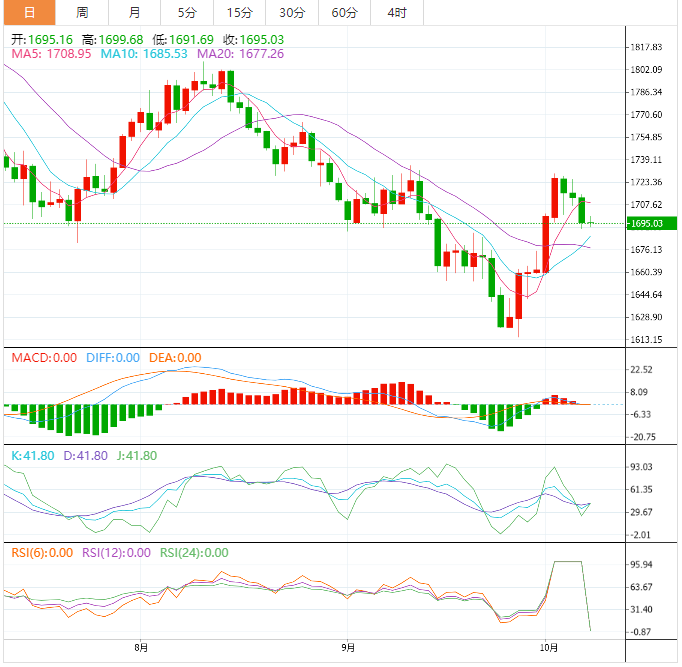Click the 9月 time axis marker
The image size is (682, 667).
pyautogui.click(x=346, y=647)
